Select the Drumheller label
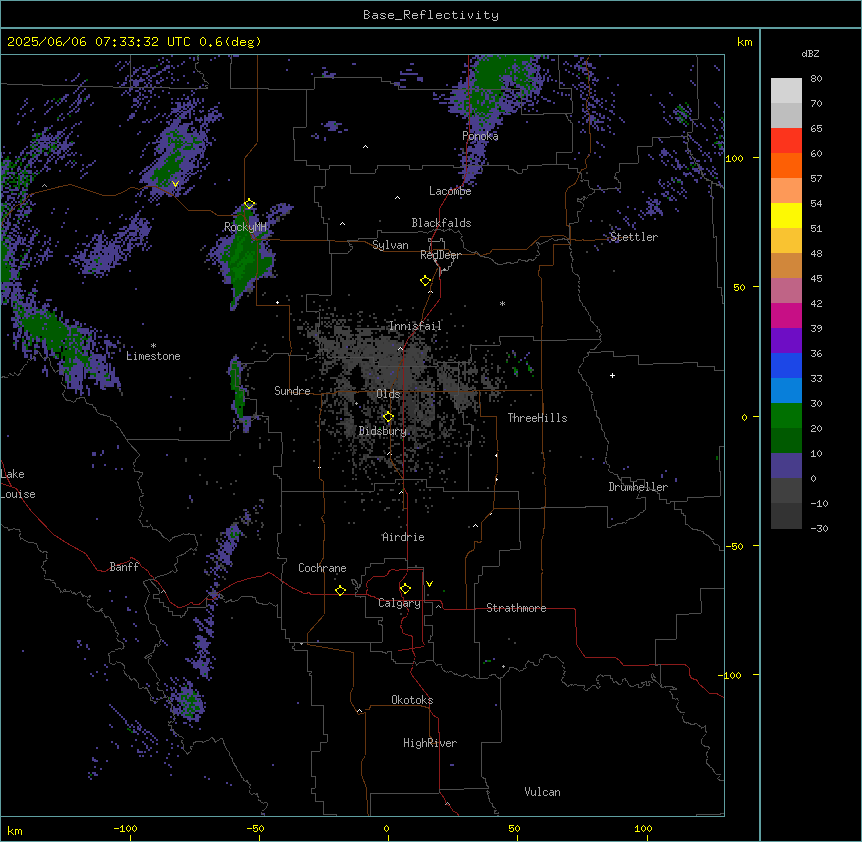 [x=638, y=487]
